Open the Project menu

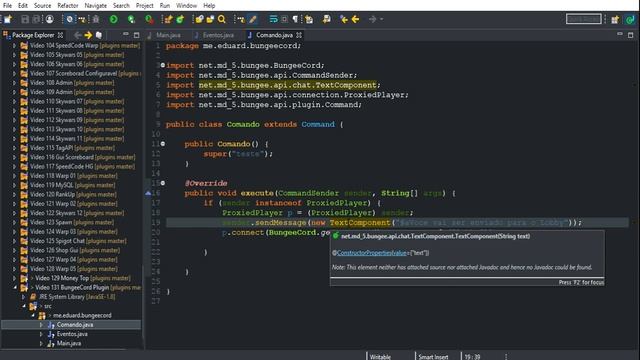pyautogui.click(x=144, y=6)
